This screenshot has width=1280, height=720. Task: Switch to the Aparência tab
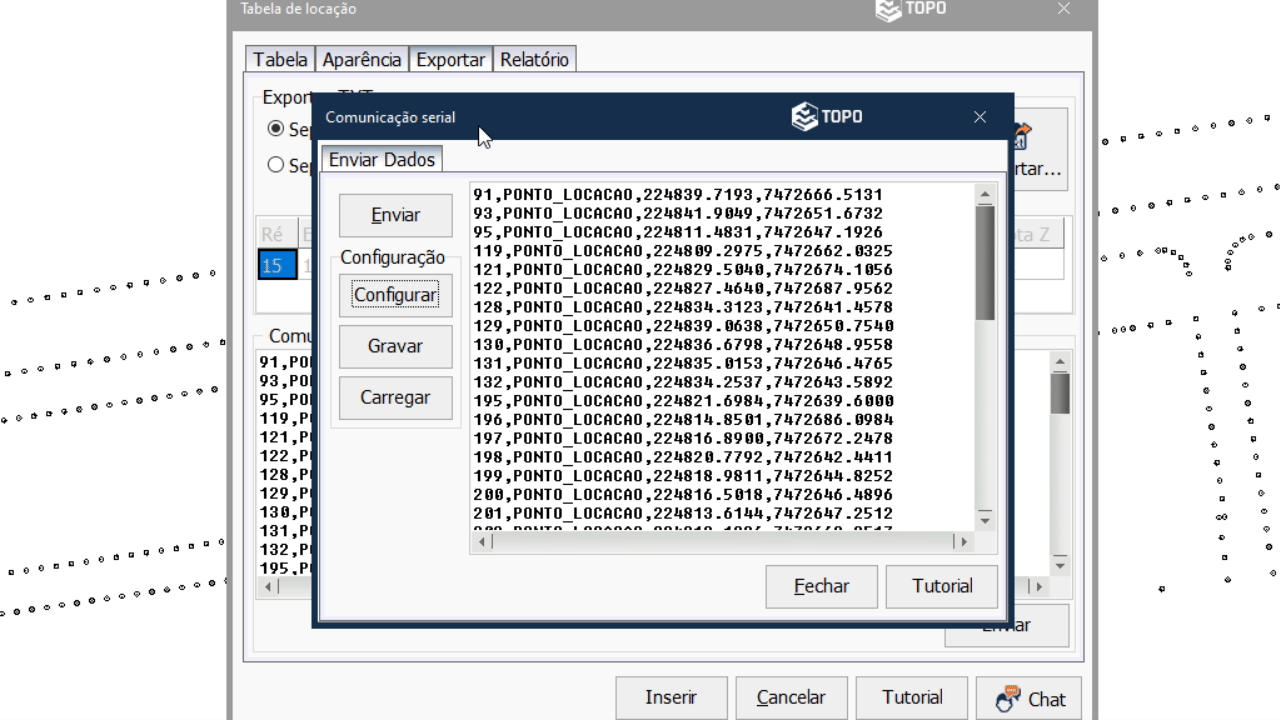[362, 60]
